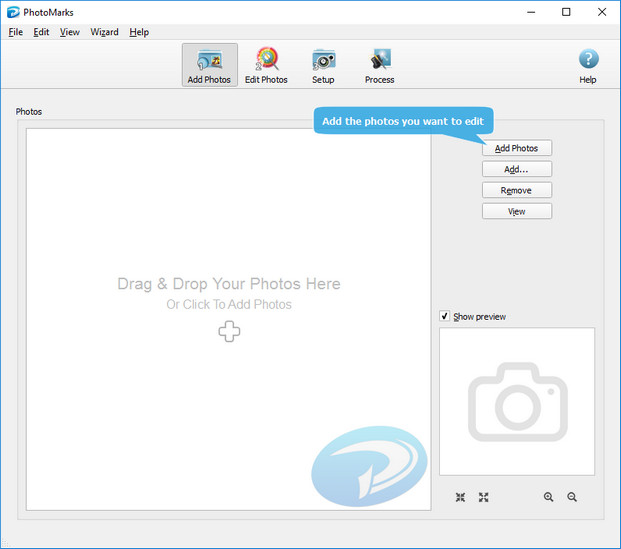This screenshot has width=621, height=549.
Task: Open the Wizard menu
Action: pyautogui.click(x=104, y=32)
